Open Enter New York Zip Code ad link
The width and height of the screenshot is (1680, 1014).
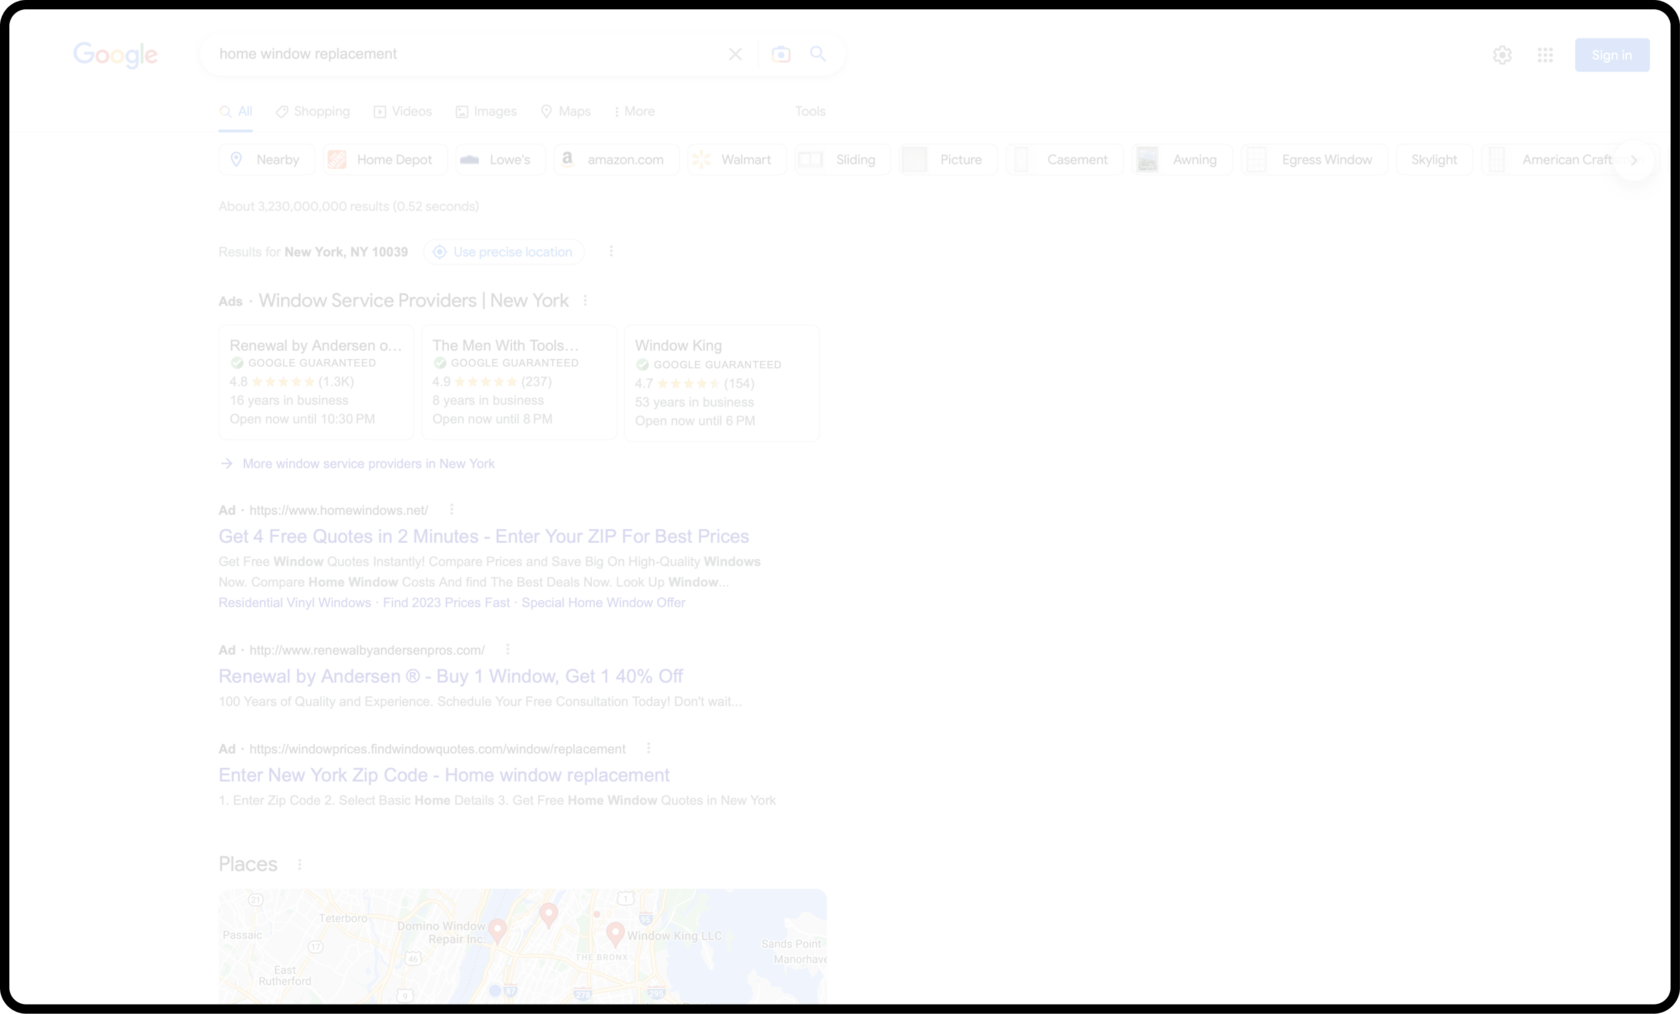coord(444,776)
